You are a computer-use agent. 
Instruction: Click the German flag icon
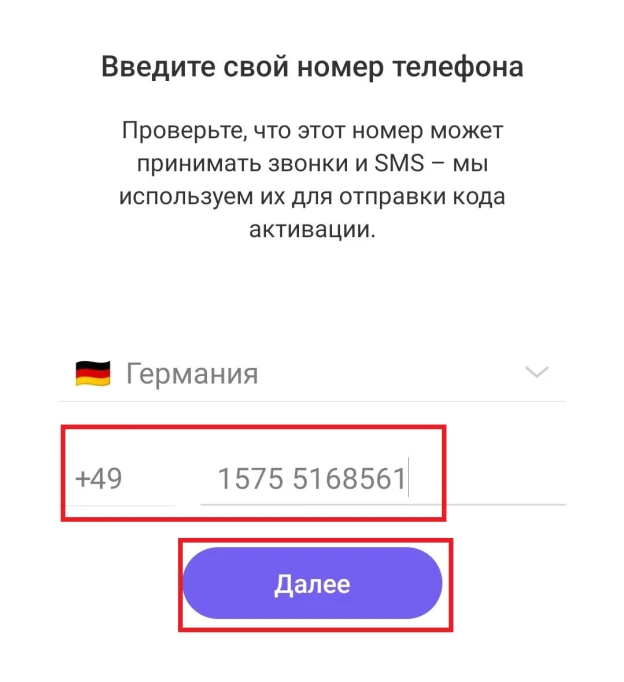93,373
